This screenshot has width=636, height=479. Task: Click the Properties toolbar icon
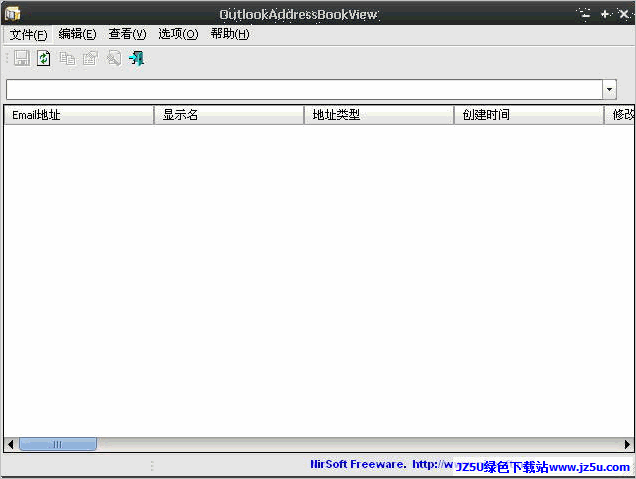click(90, 58)
